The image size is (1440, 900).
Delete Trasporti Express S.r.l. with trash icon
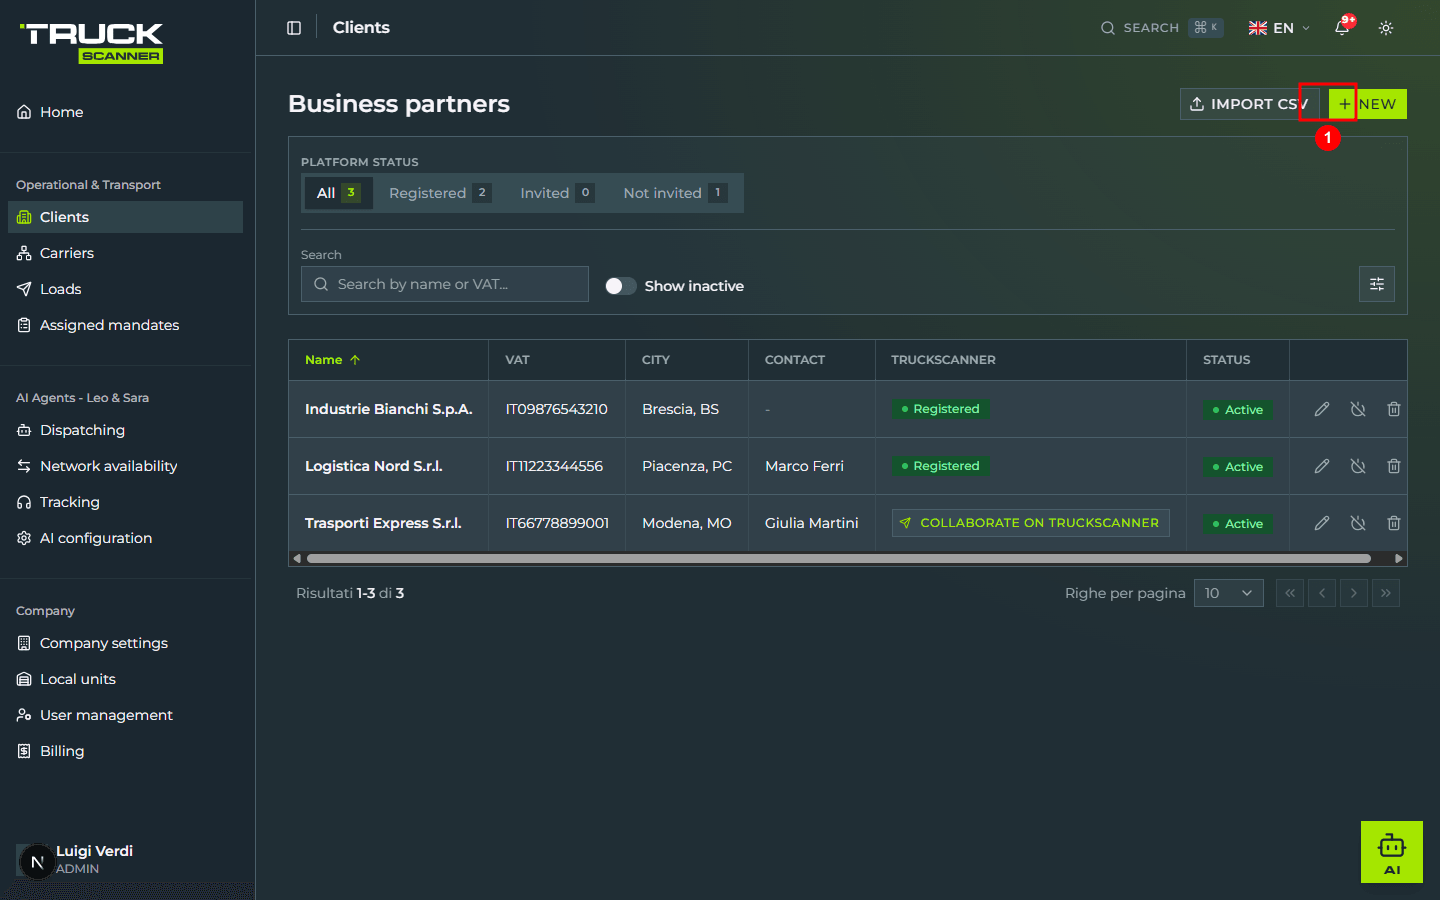click(1394, 523)
